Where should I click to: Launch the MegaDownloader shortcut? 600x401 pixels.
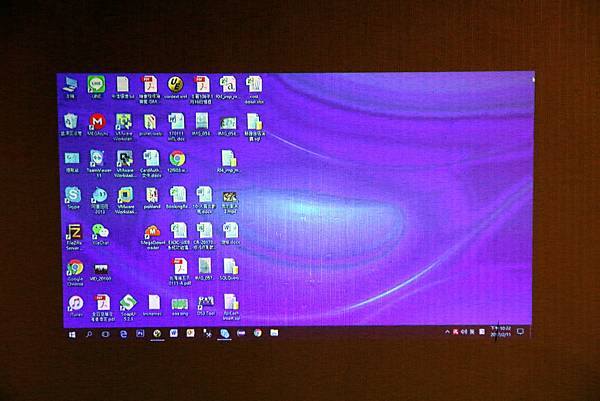(153, 237)
